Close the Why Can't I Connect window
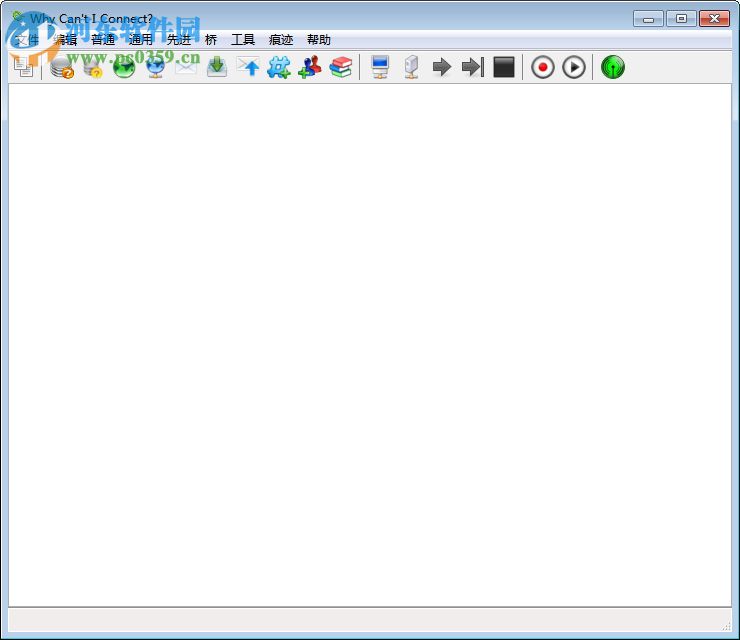Image resolution: width=740 pixels, height=640 pixels. click(x=714, y=19)
